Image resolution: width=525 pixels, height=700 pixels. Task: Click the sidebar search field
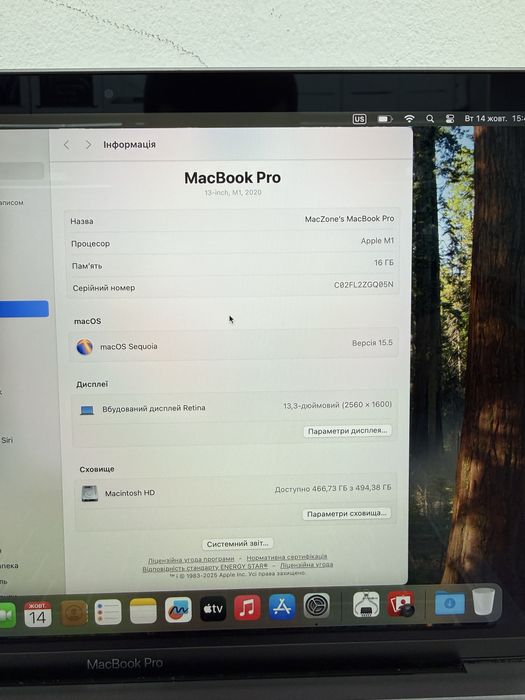21,171
